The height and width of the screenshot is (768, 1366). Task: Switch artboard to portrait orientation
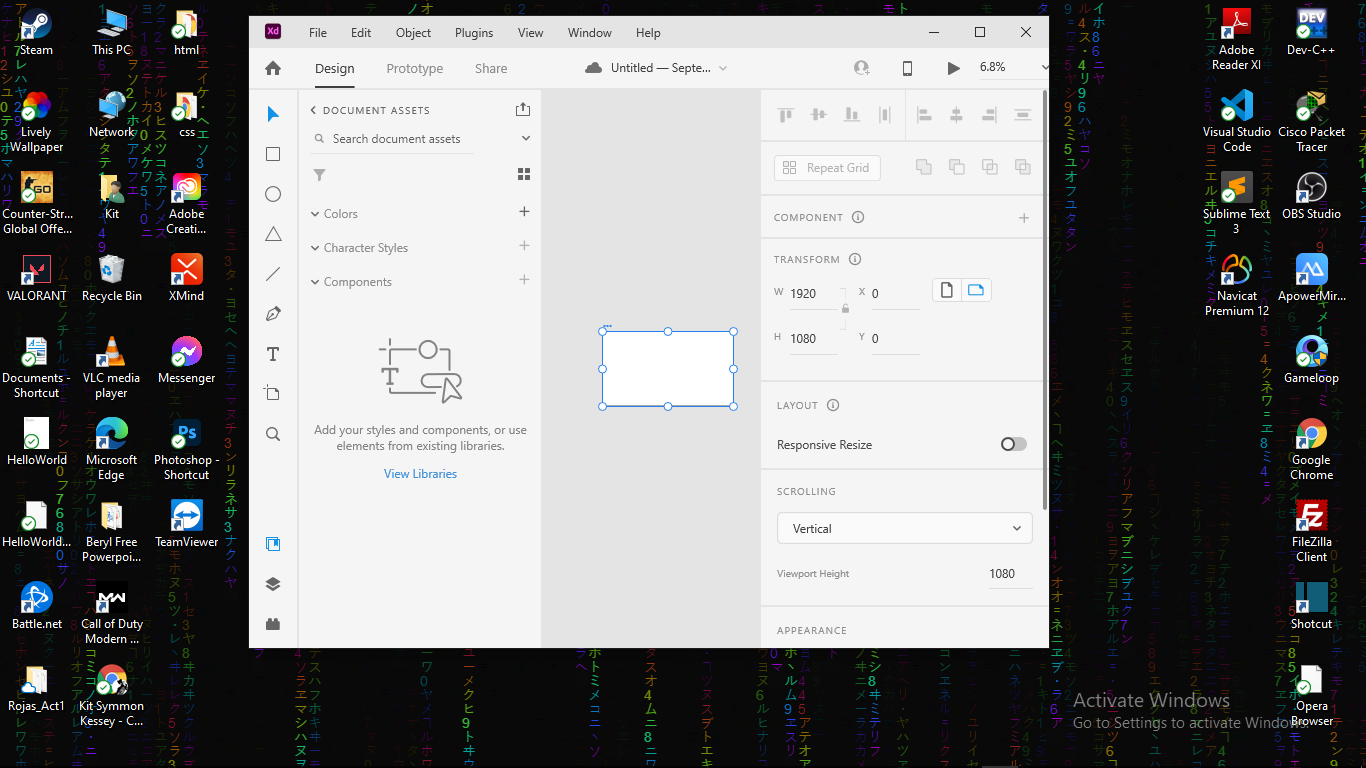[947, 290]
